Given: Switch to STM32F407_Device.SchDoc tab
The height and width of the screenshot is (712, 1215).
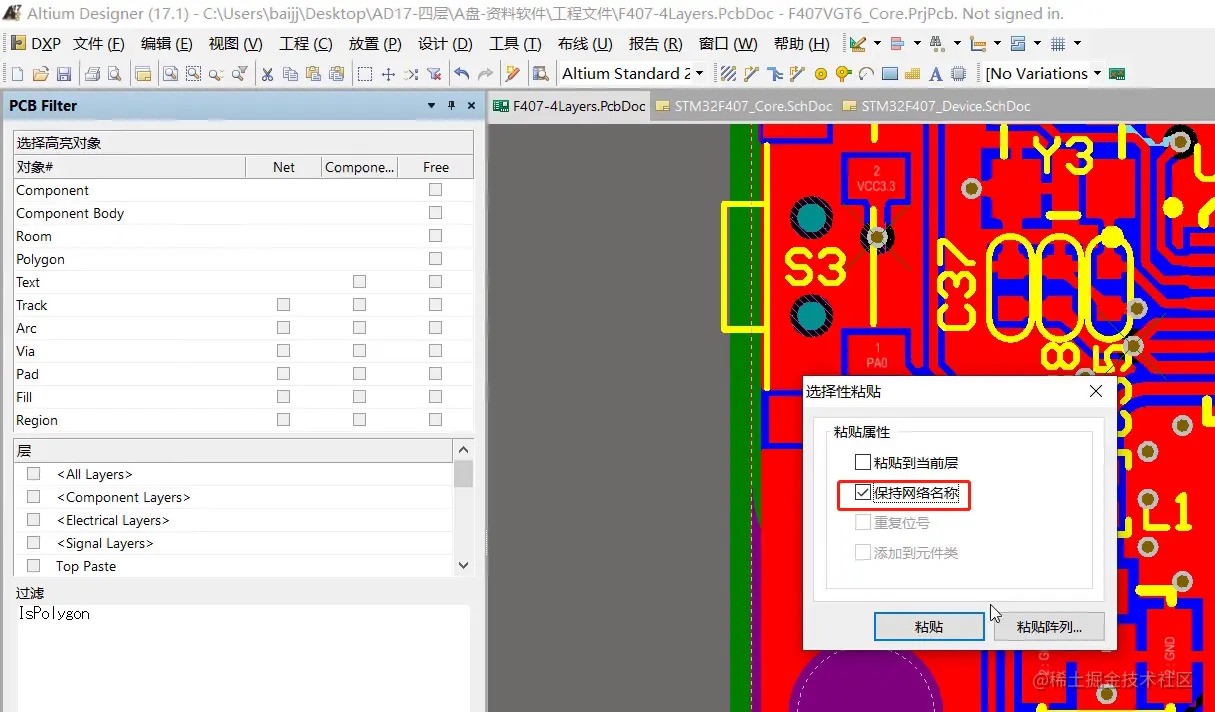Looking at the screenshot, I should [936, 106].
